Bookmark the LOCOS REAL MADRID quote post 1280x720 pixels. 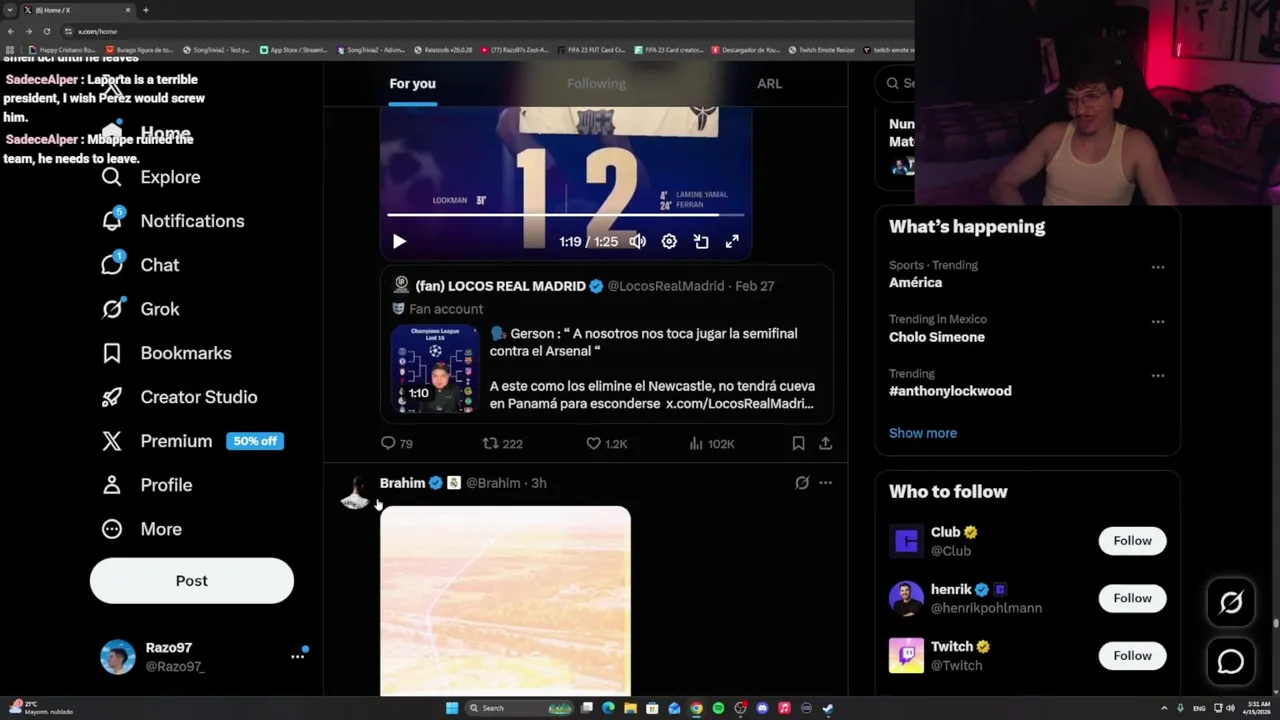798,443
